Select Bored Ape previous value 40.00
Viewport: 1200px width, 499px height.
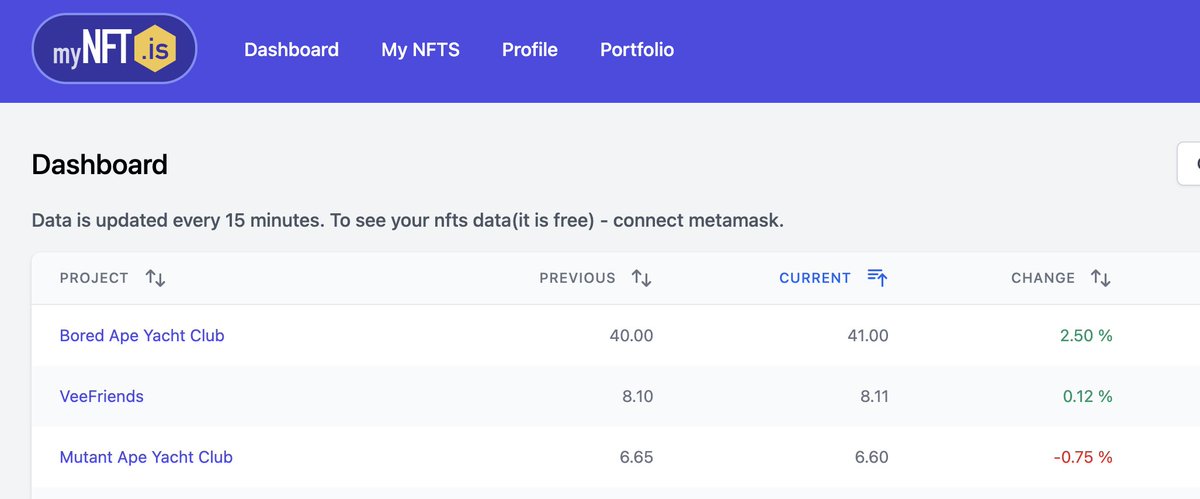(x=631, y=336)
